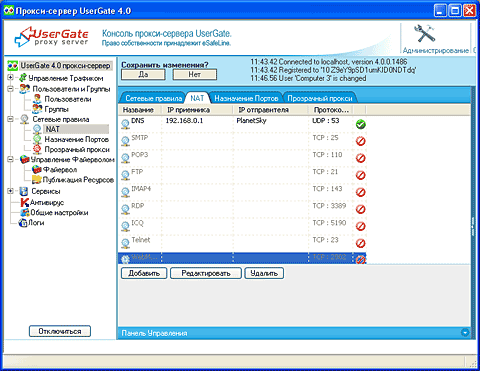Screen dimensions: 480x371
Task: Select the NAT tab
Action: [x=197, y=98]
